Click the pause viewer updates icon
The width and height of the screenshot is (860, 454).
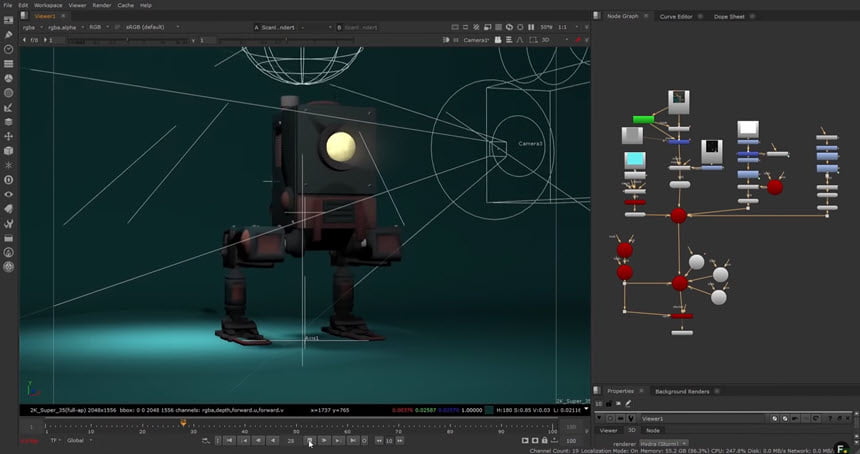click(531, 27)
